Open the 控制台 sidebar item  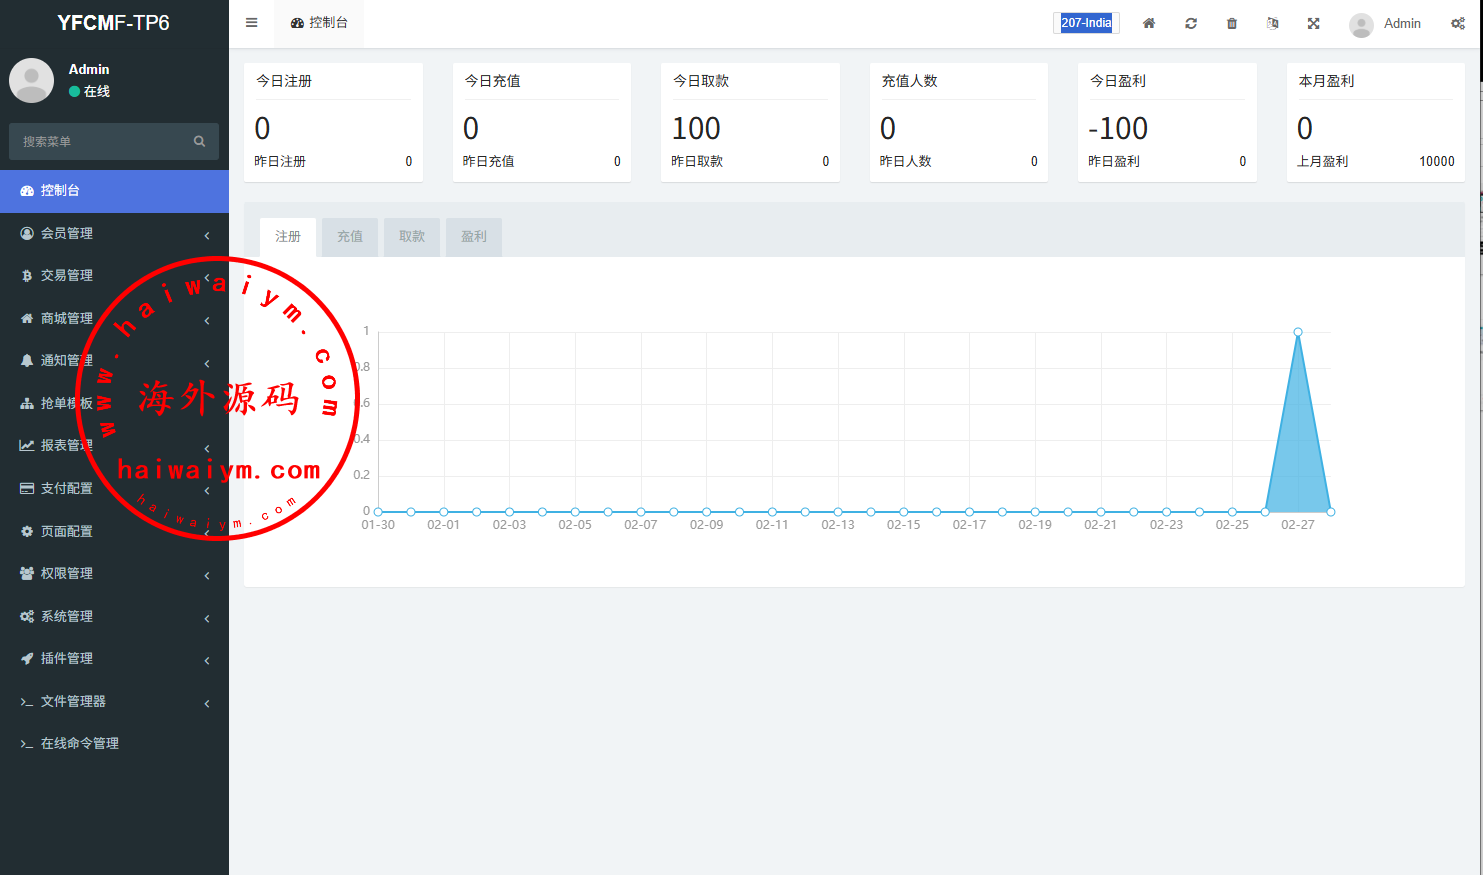click(x=114, y=190)
